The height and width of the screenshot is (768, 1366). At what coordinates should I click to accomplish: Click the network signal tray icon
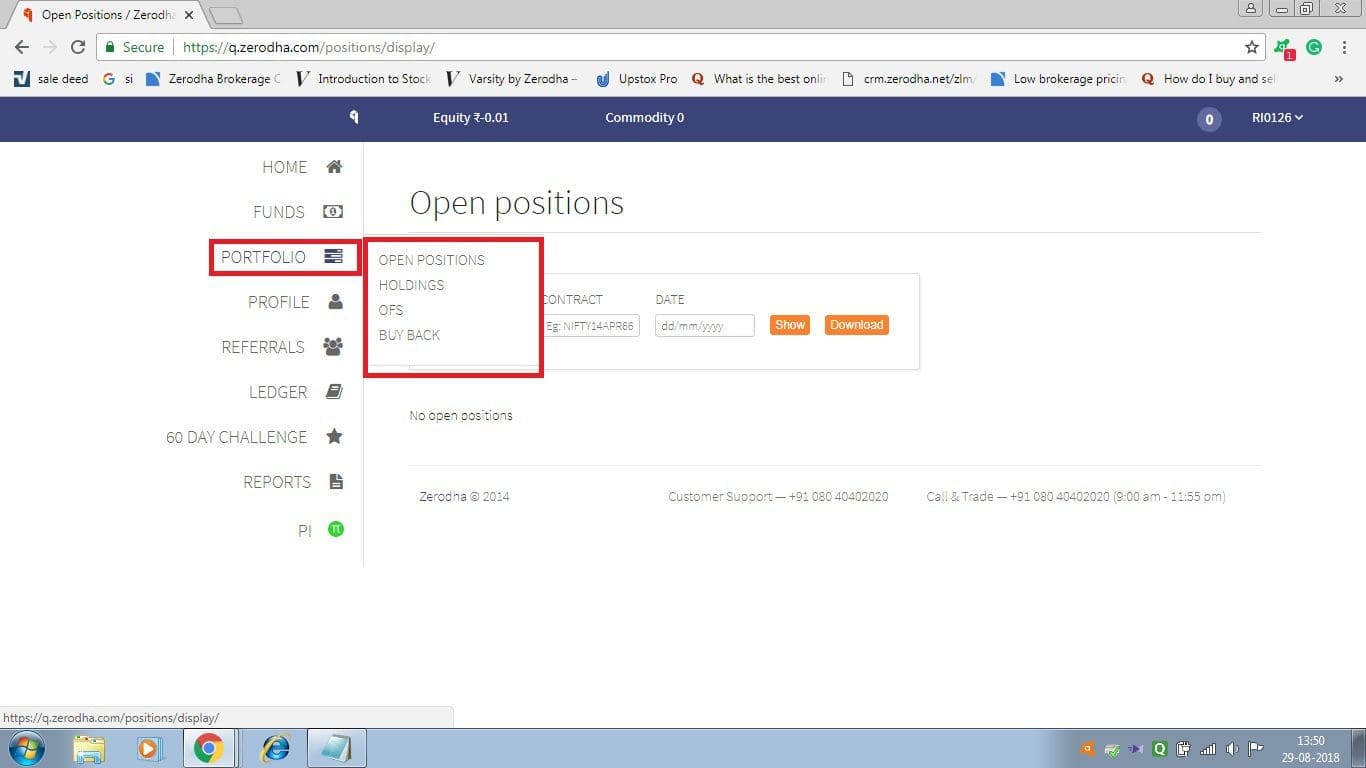(1208, 748)
